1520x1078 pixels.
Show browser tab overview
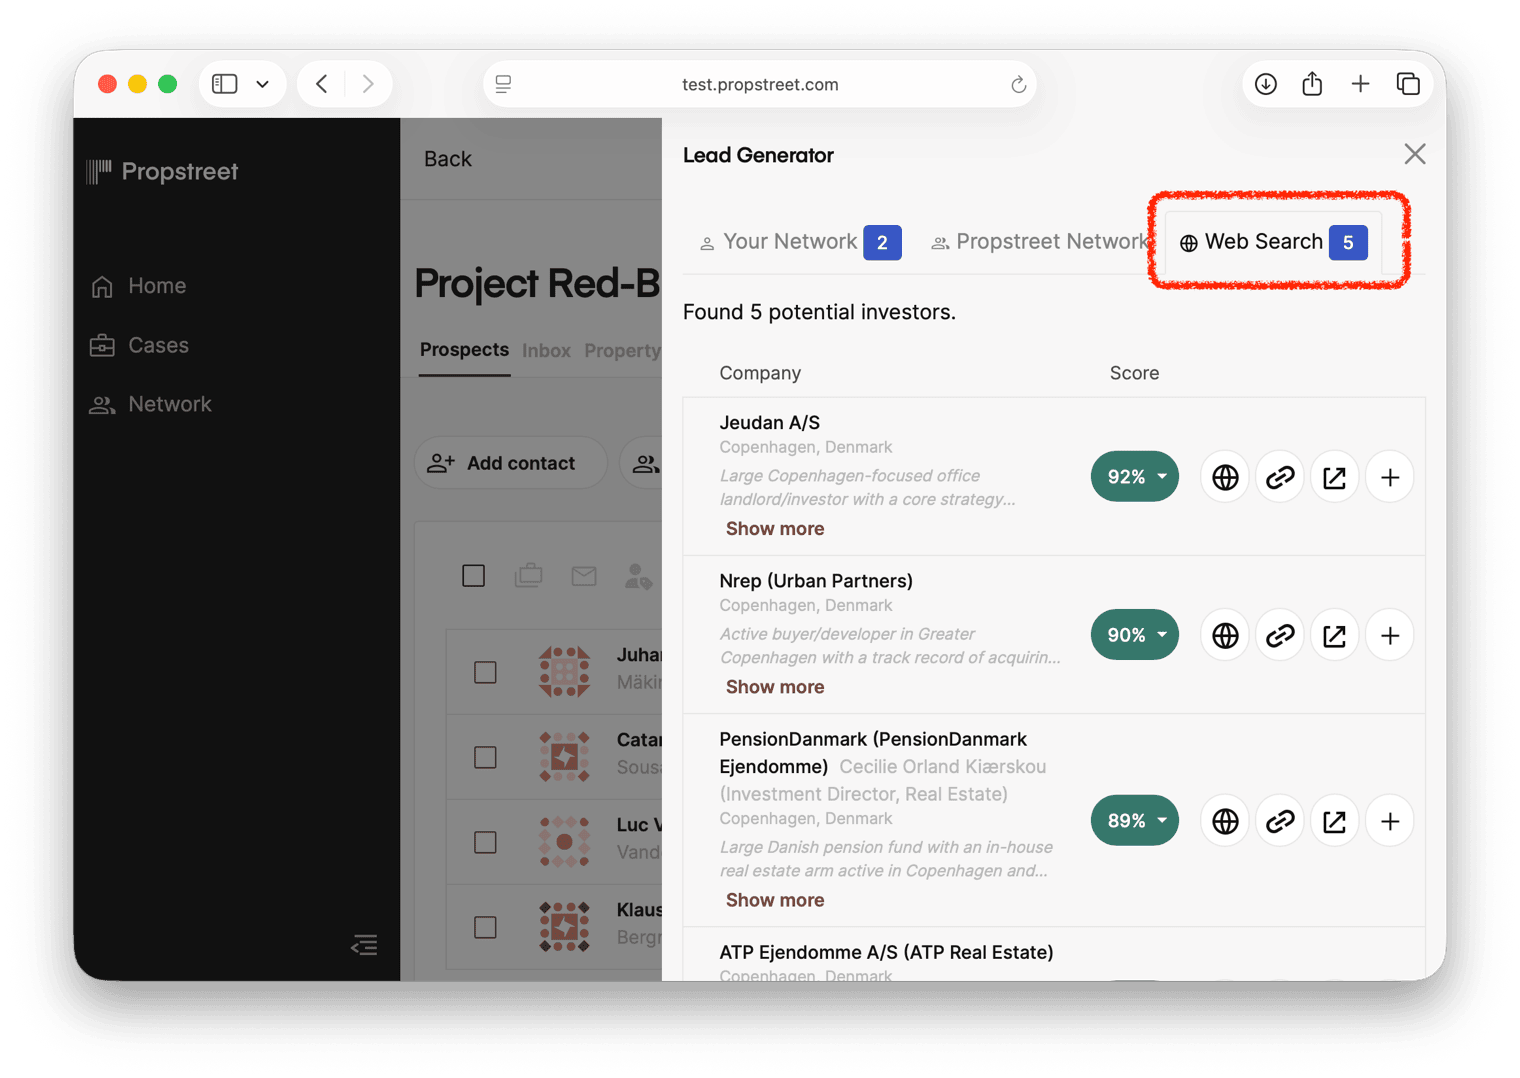pyautogui.click(x=1408, y=84)
